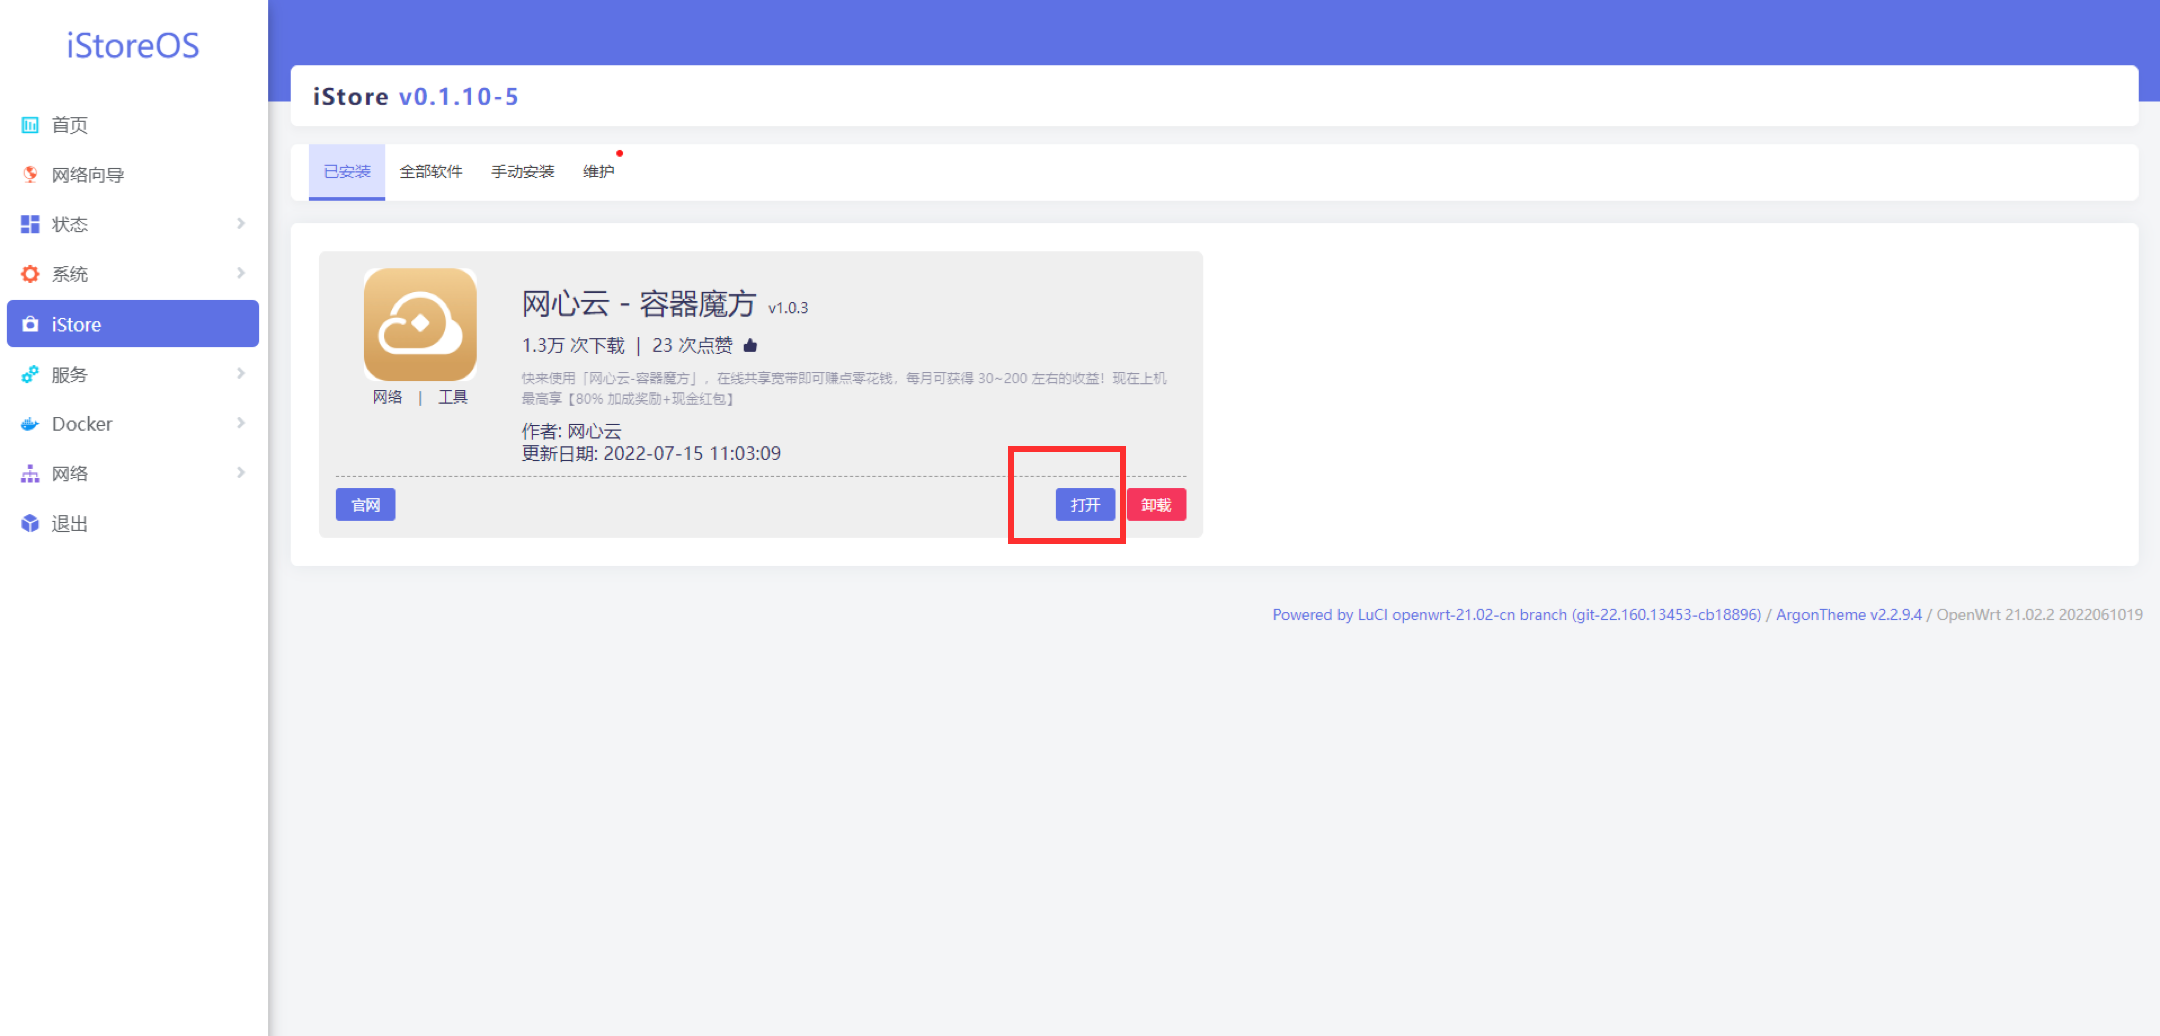Open 网络向导 in the sidebar
Image resolution: width=2160 pixels, height=1036 pixels.
[x=133, y=175]
